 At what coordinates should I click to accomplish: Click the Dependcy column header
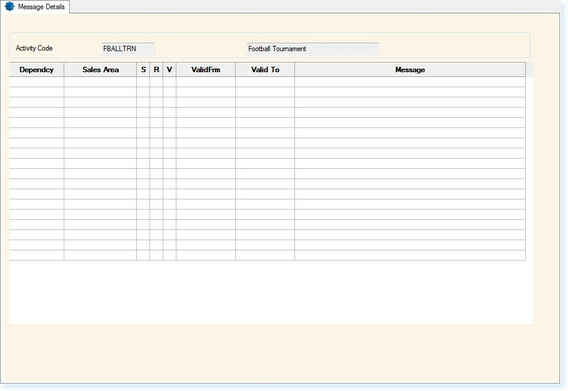[x=37, y=70]
